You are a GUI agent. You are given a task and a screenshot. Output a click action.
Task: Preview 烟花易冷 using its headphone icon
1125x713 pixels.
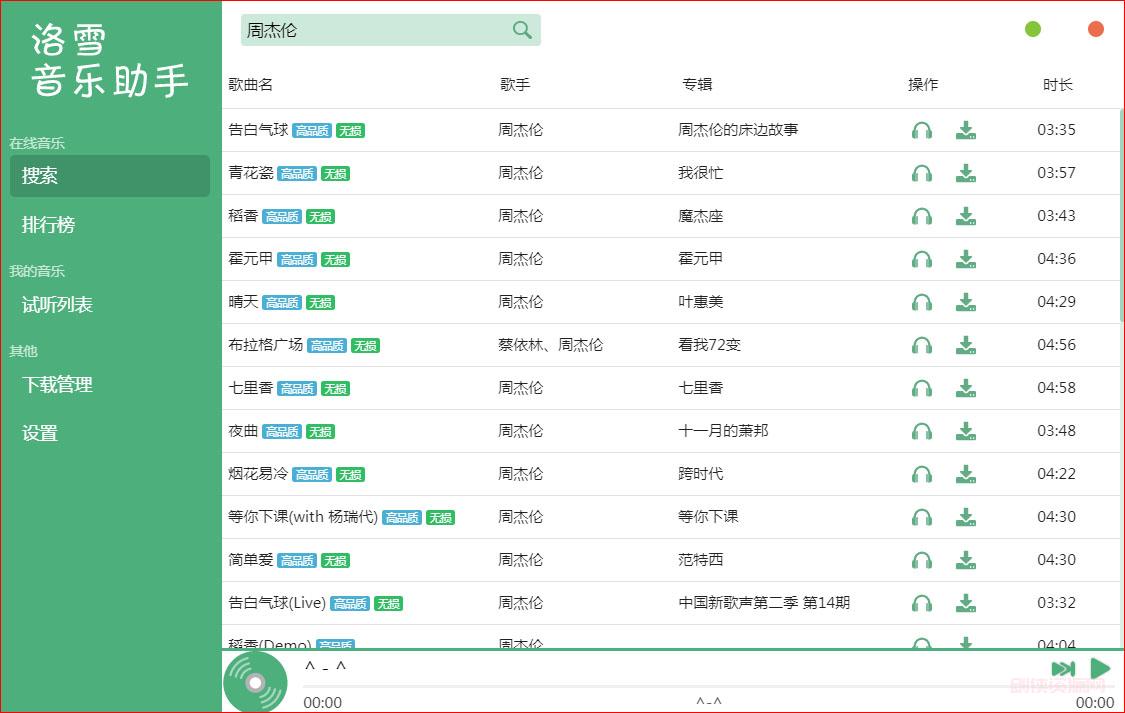tap(921, 474)
